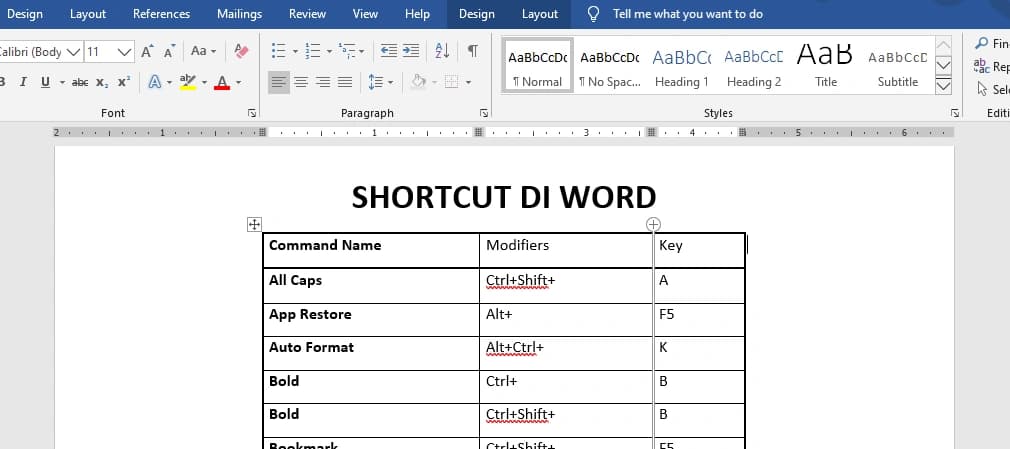Screen dimensions: 1010x449
Task: Switch to the Review tab
Action: [x=307, y=14]
